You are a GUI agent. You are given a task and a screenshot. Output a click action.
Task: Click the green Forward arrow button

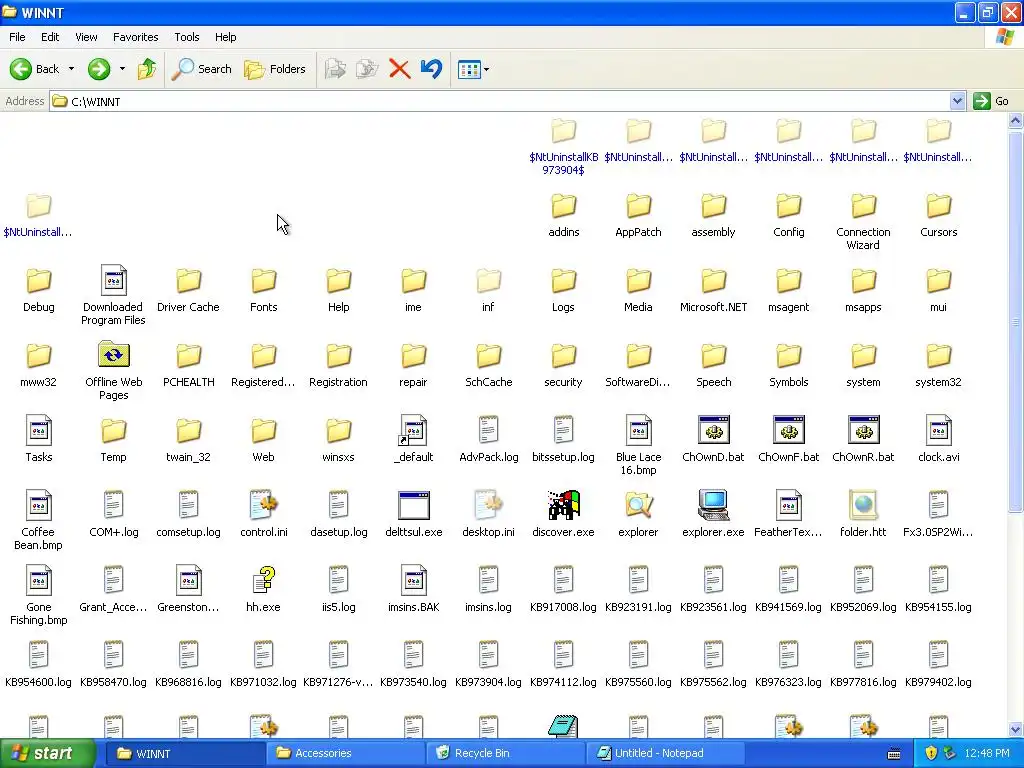[99, 69]
